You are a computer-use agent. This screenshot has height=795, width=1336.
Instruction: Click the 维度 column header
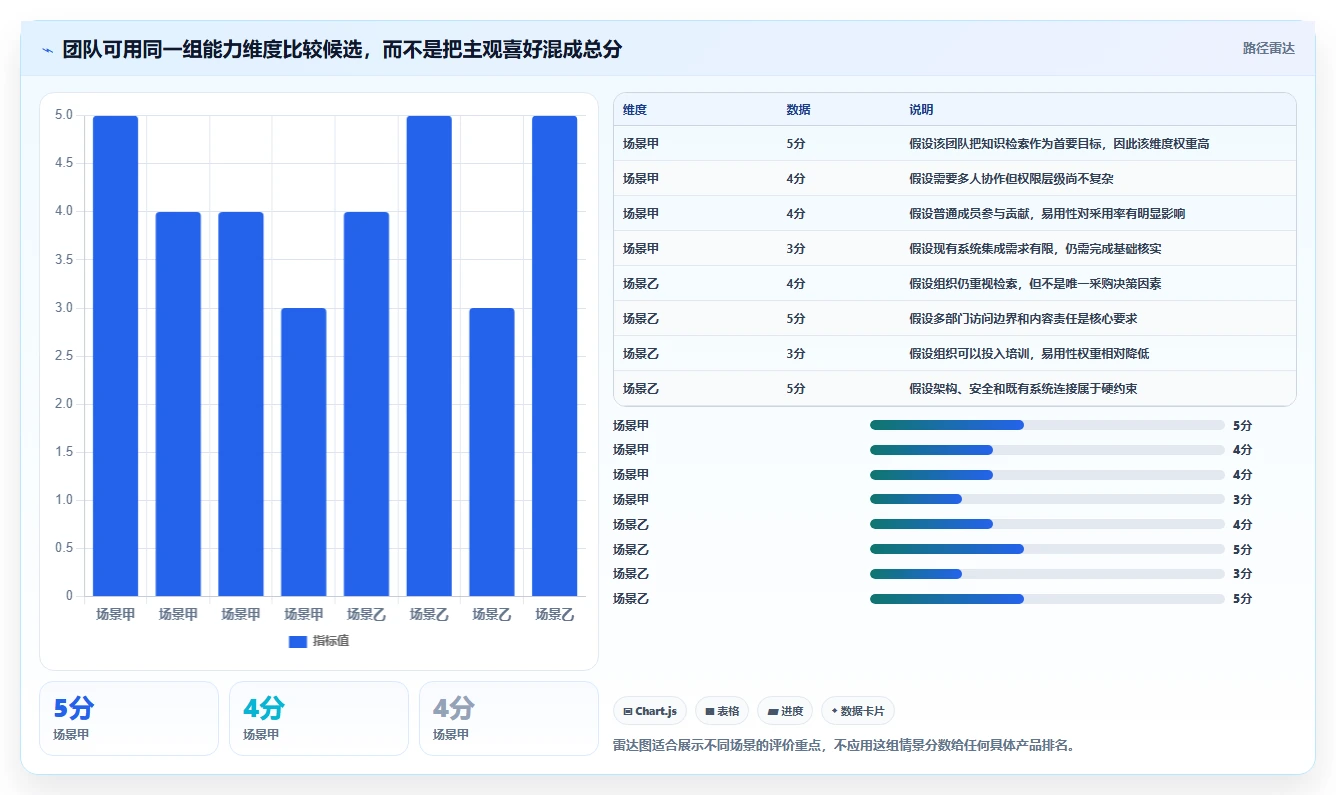[635, 109]
